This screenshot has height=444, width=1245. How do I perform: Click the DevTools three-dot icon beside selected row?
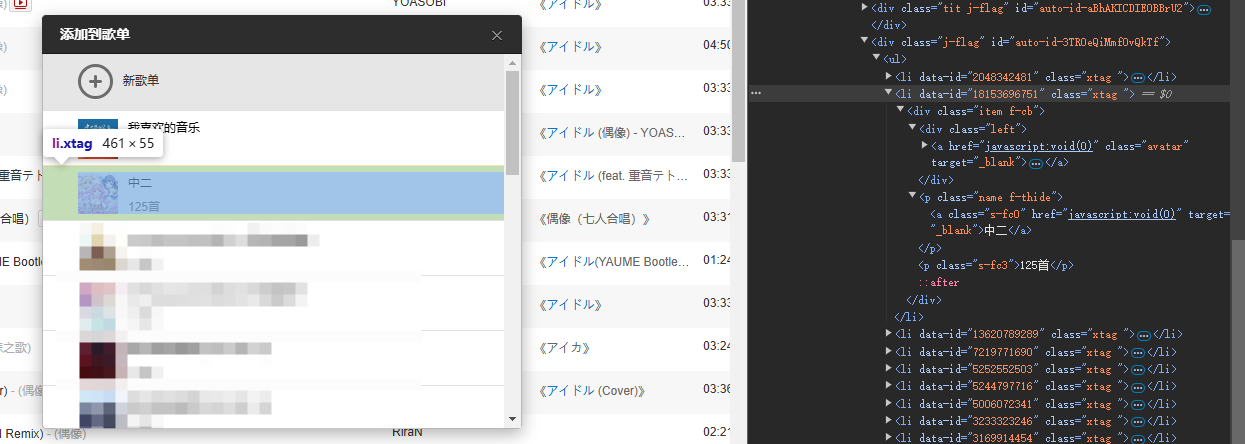pyautogui.click(x=757, y=93)
